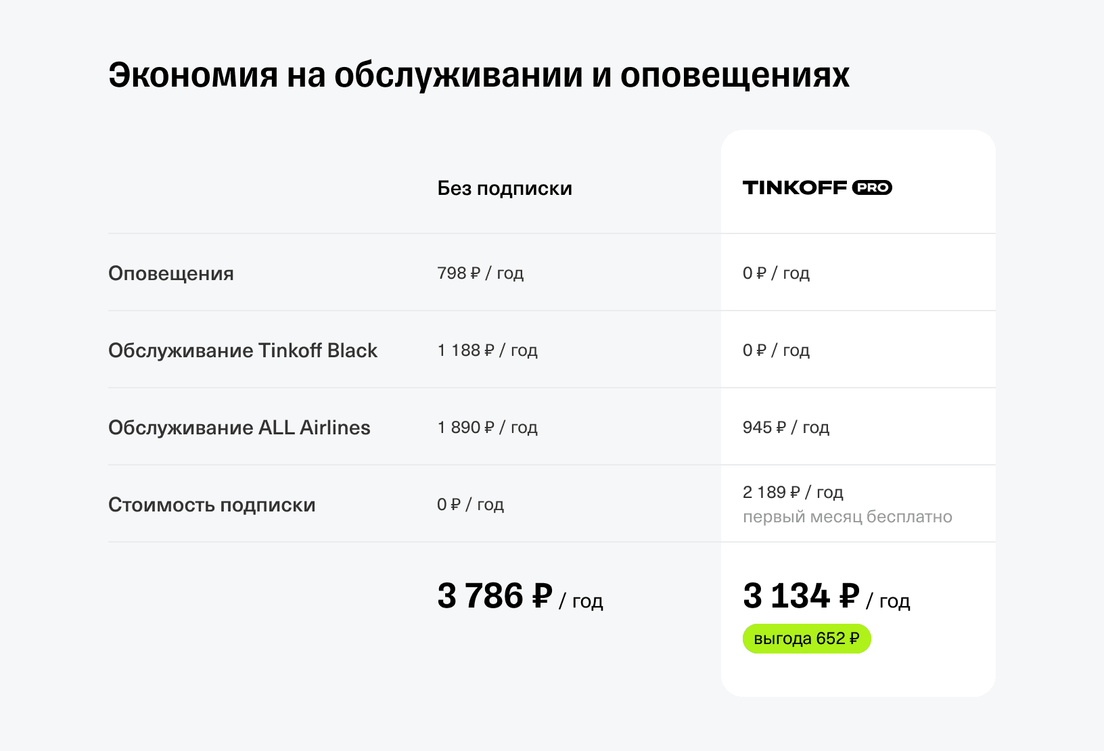Select 'Обслуживание ALL Airlines' row label
Screen dimensions: 1104x751
point(239,427)
